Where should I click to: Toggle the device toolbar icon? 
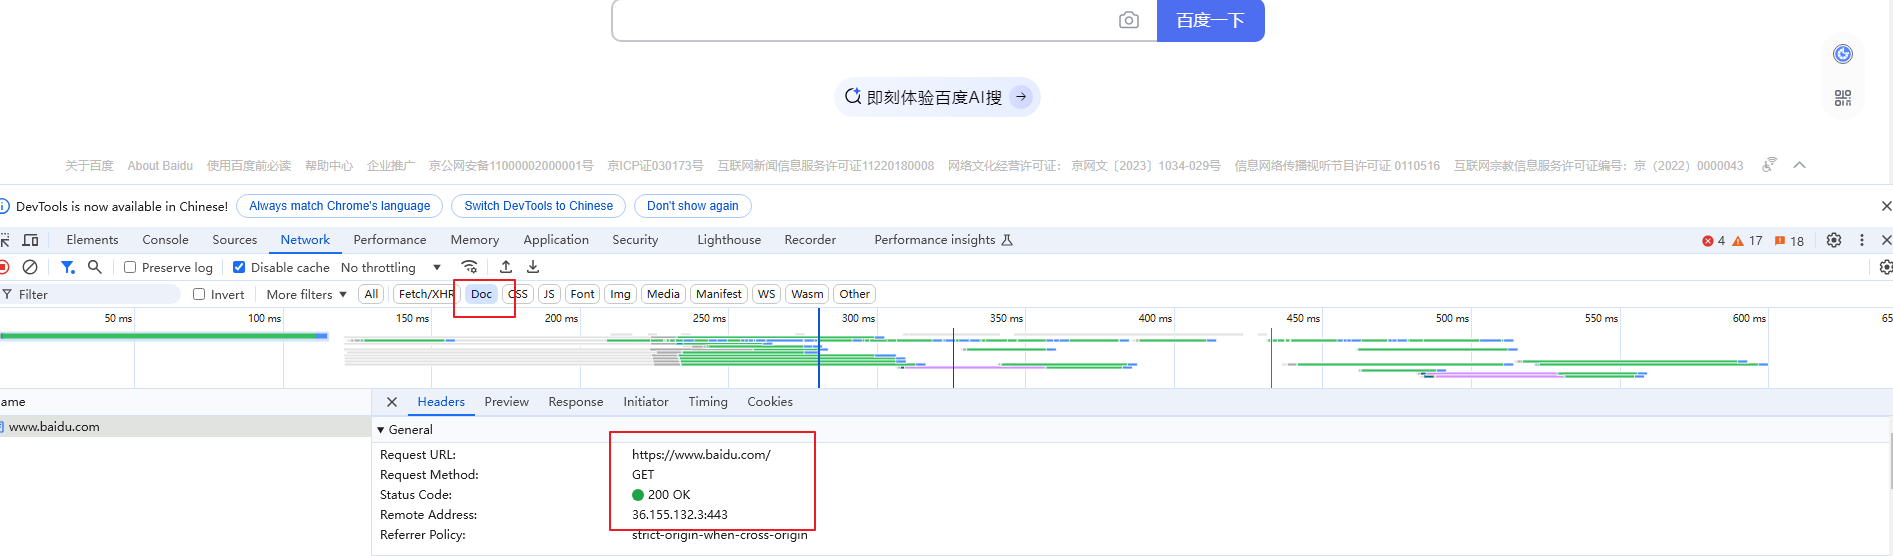tap(31, 240)
